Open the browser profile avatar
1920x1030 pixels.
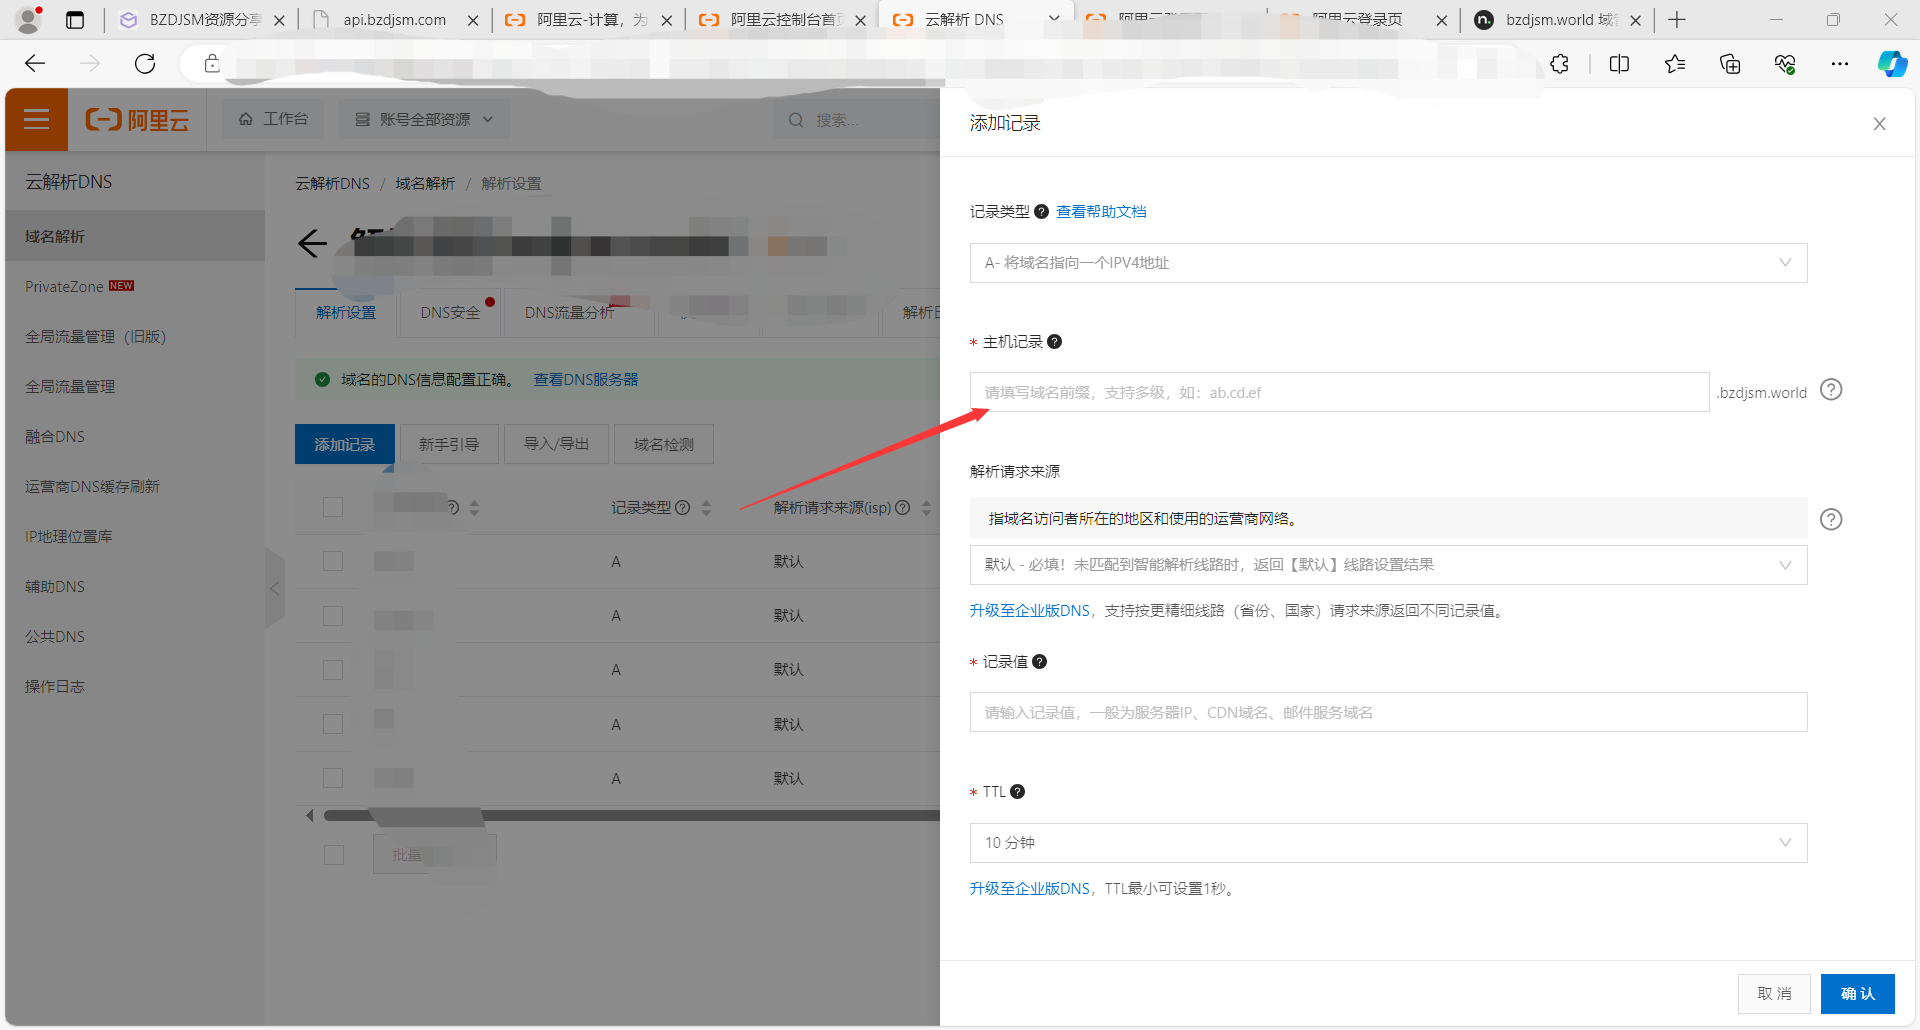[x=30, y=19]
